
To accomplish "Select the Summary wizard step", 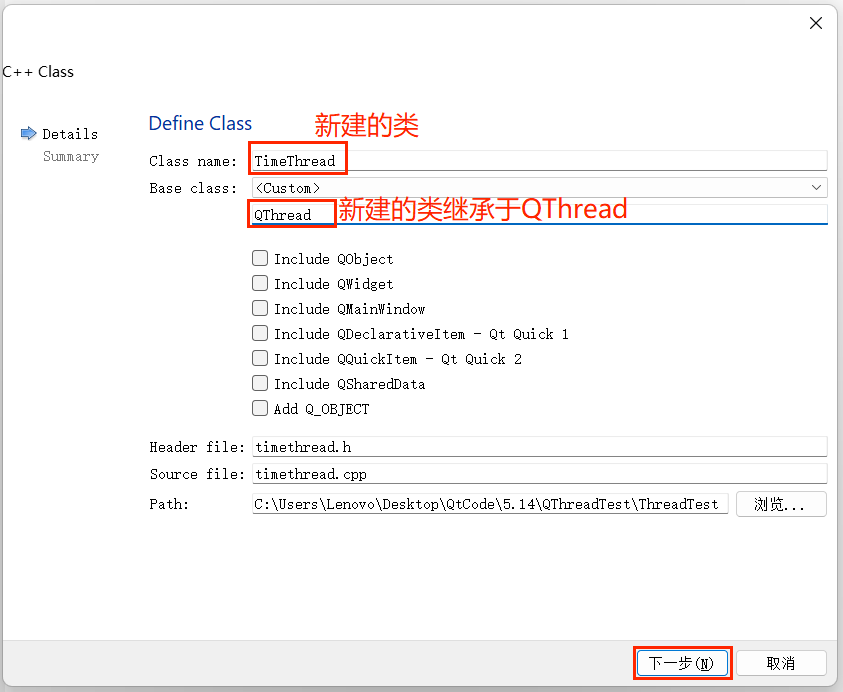I will tap(71, 156).
